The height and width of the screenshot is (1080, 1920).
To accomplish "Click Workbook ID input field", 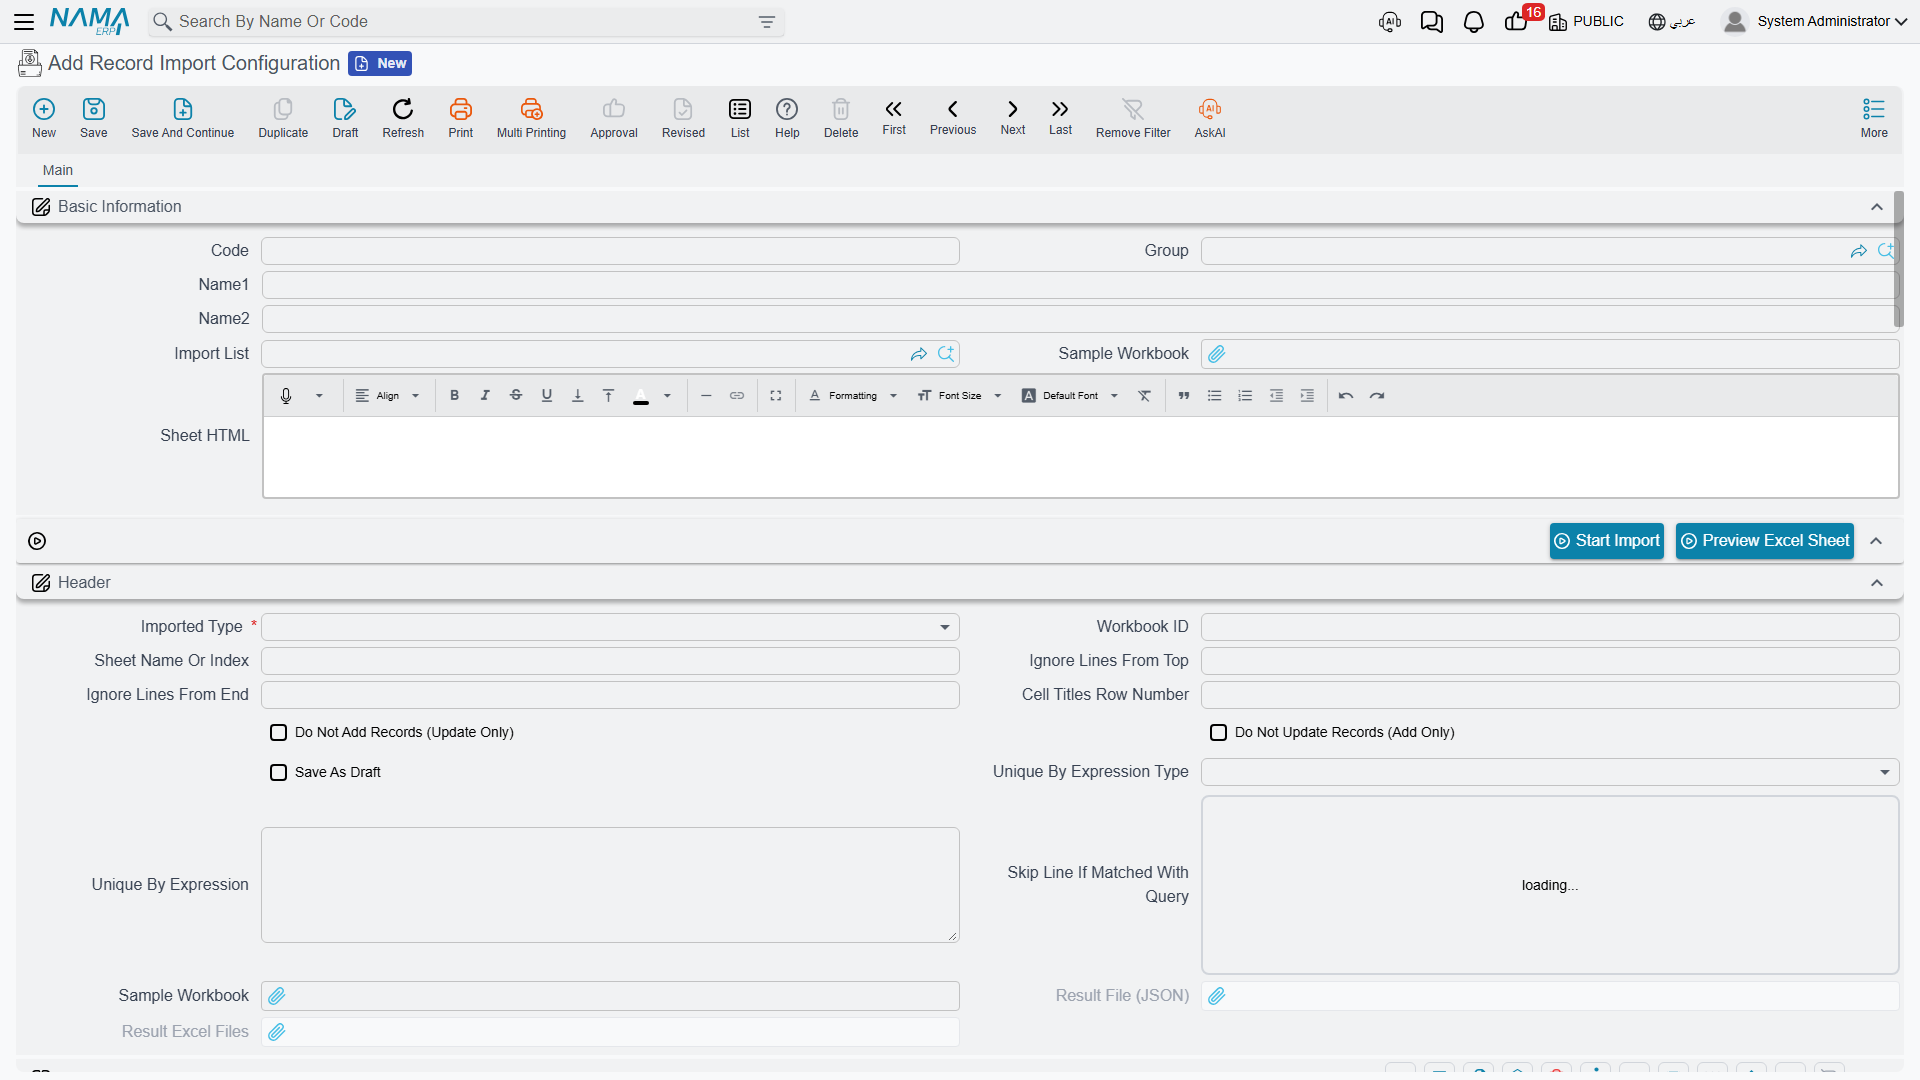I will coord(1550,627).
